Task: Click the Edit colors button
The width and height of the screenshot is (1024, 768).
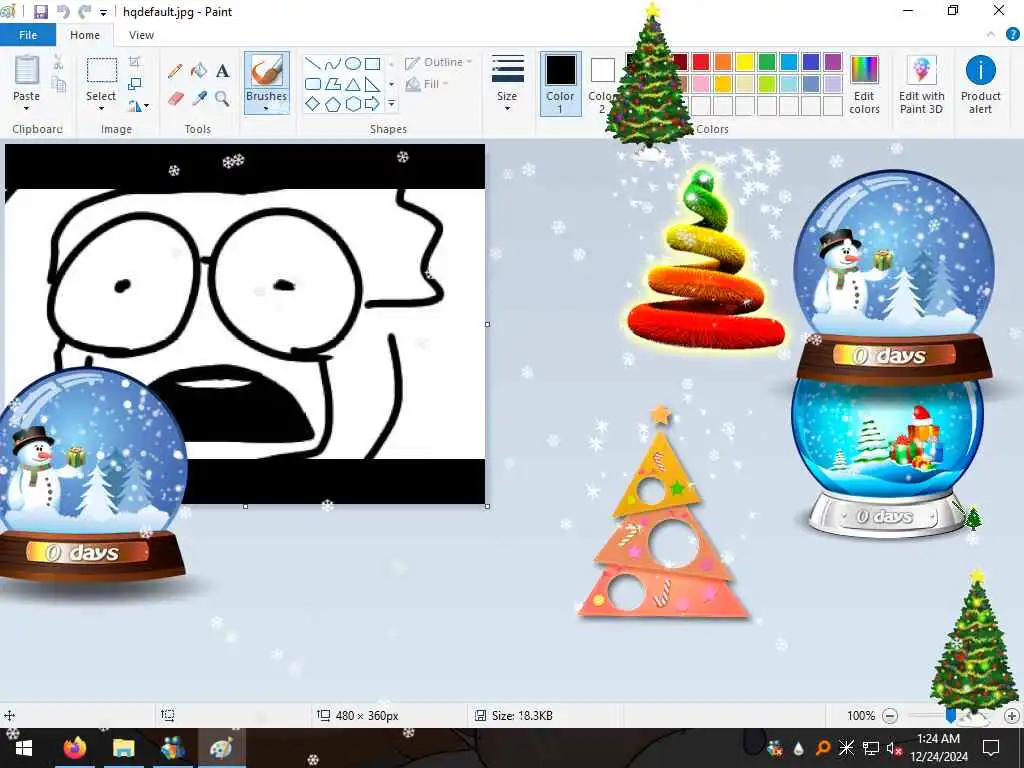Action: pyautogui.click(x=864, y=84)
